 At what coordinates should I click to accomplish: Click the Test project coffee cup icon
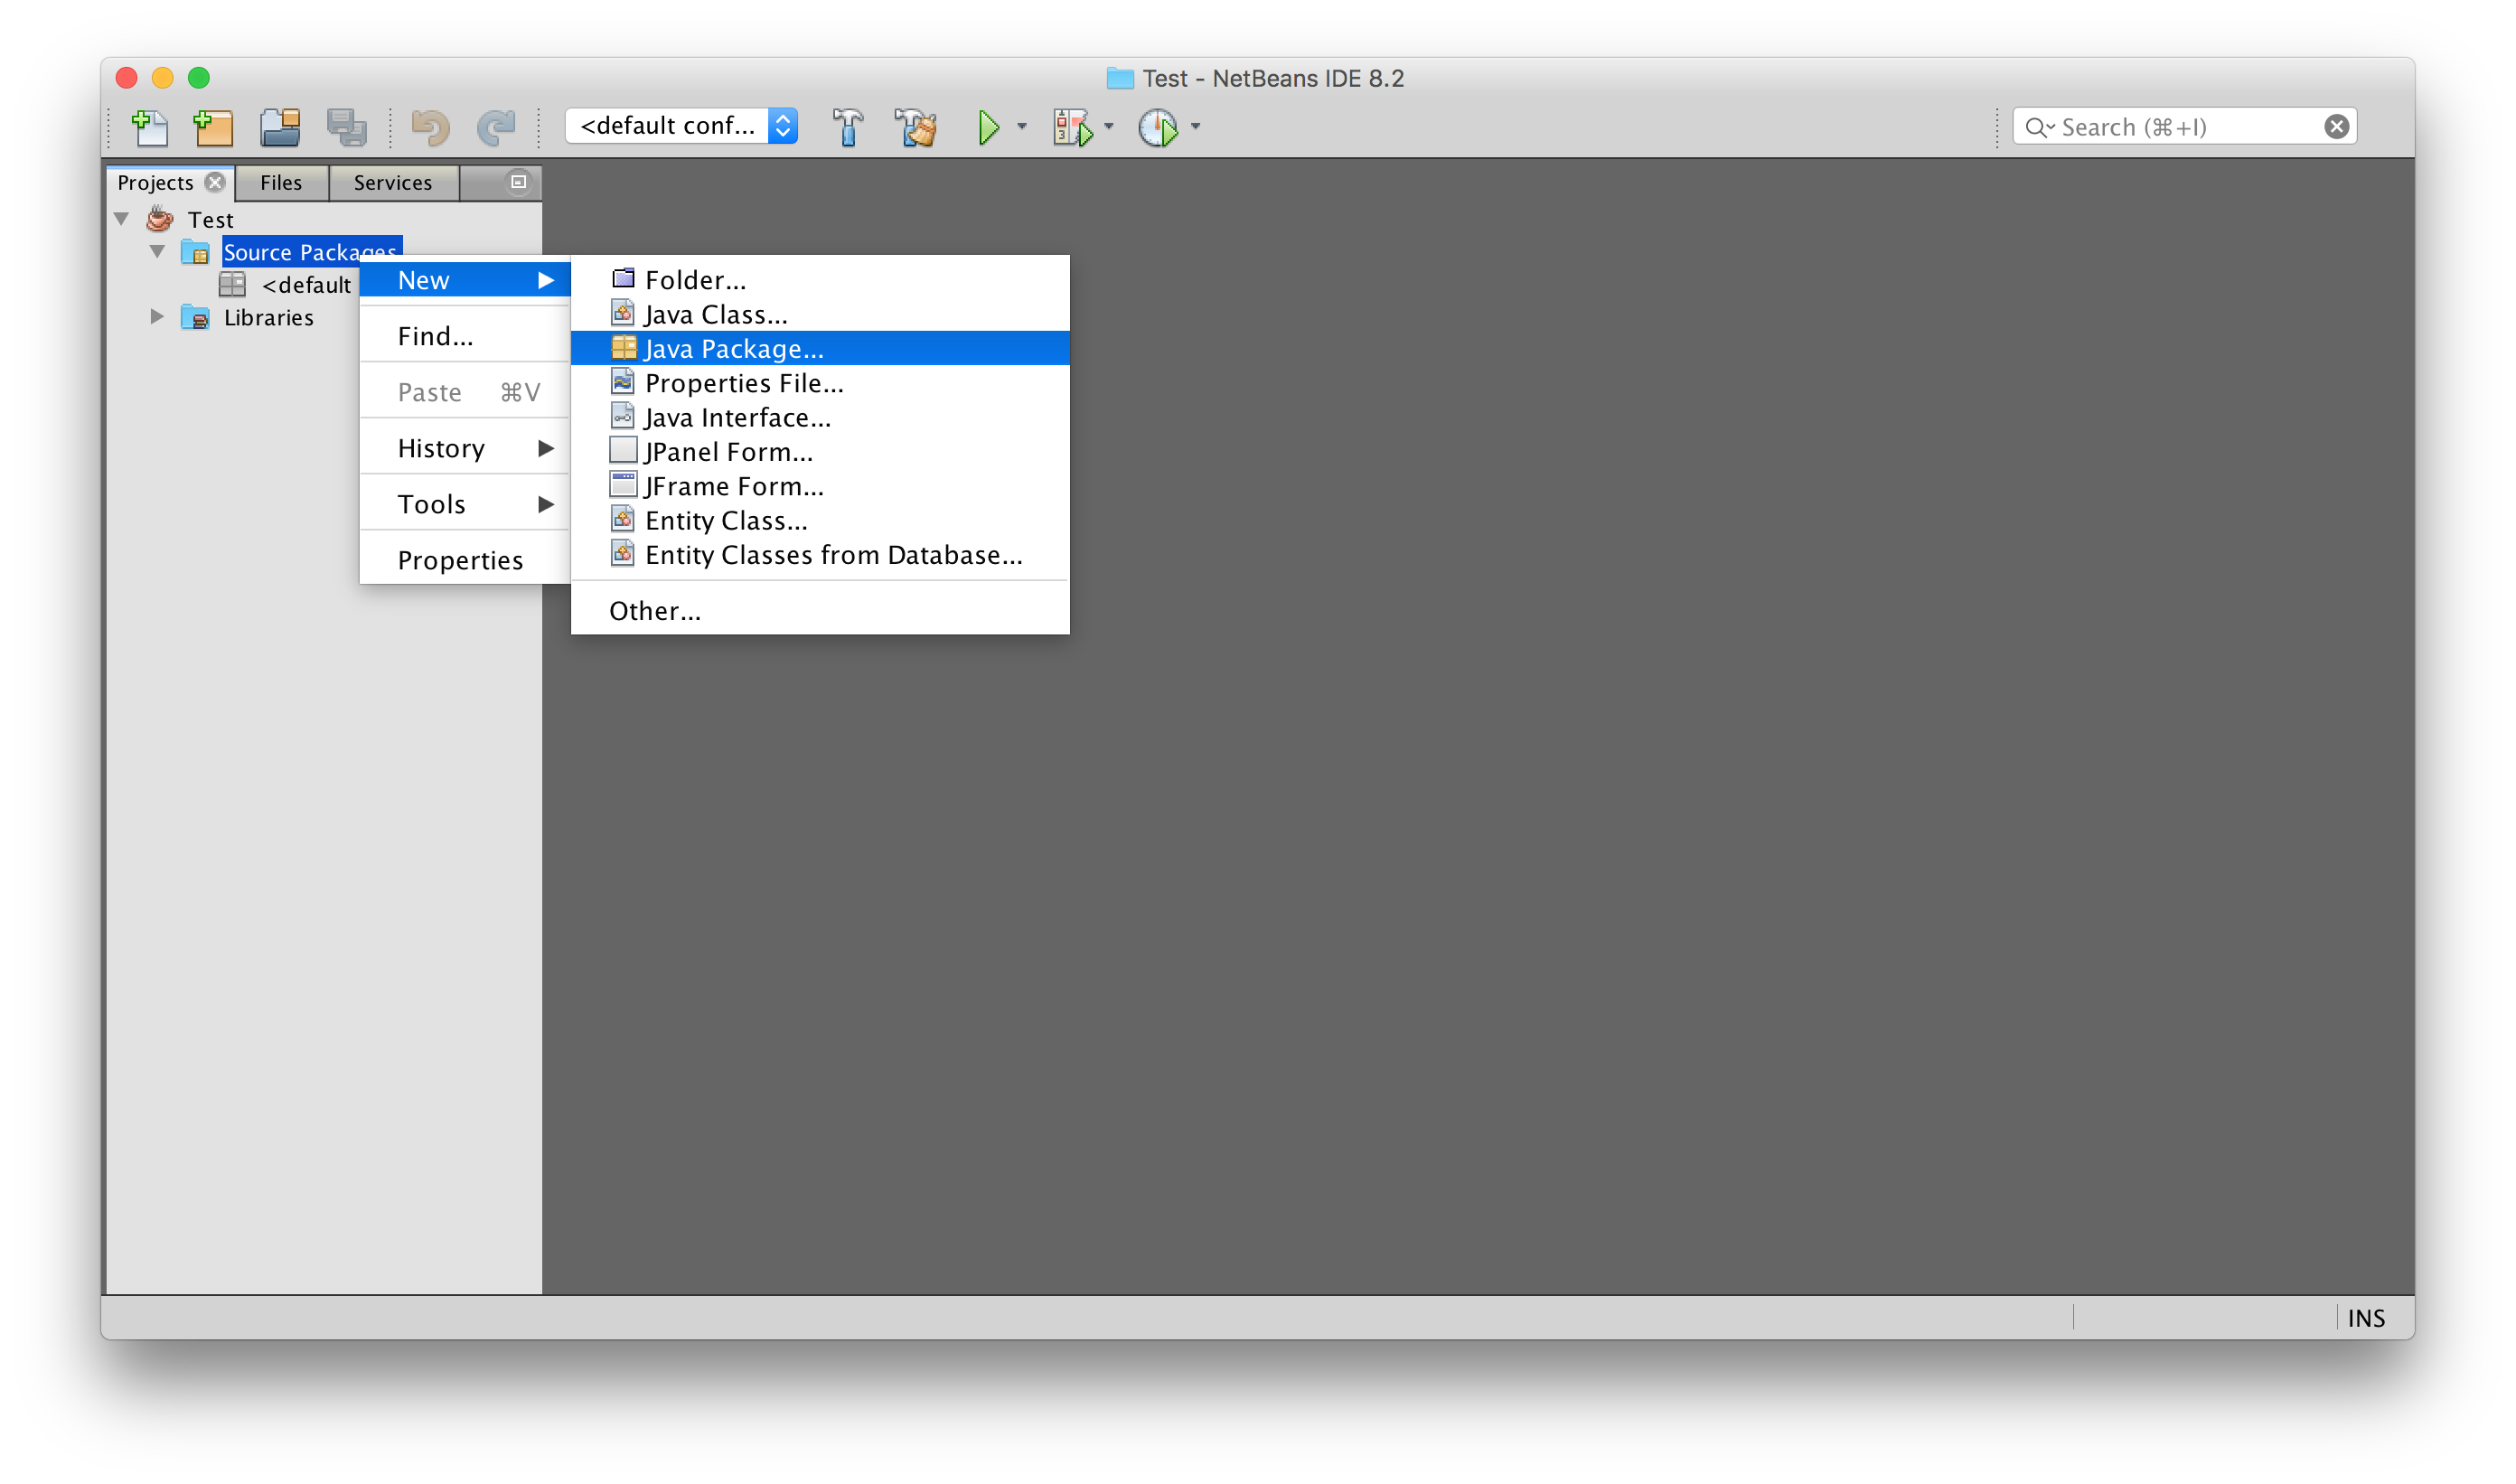click(x=160, y=219)
